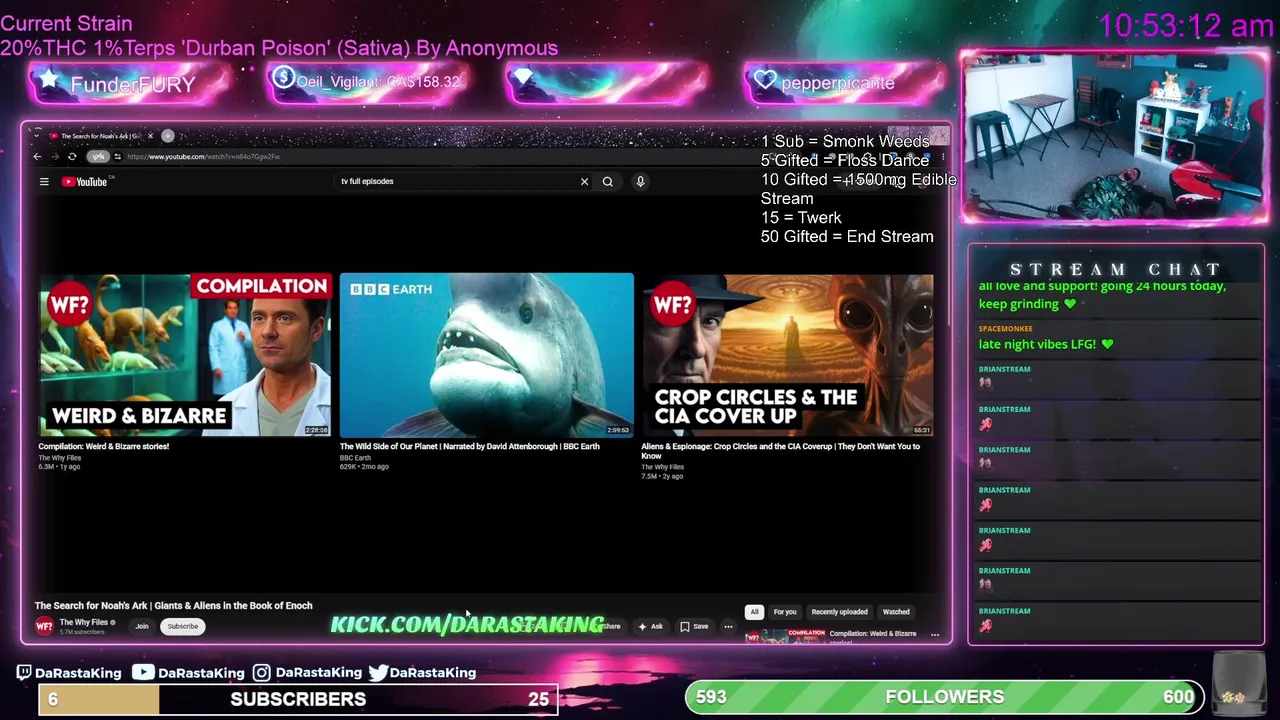Open options menu for sidebar Compilation video
This screenshot has width=1280, height=720.
coord(935,634)
